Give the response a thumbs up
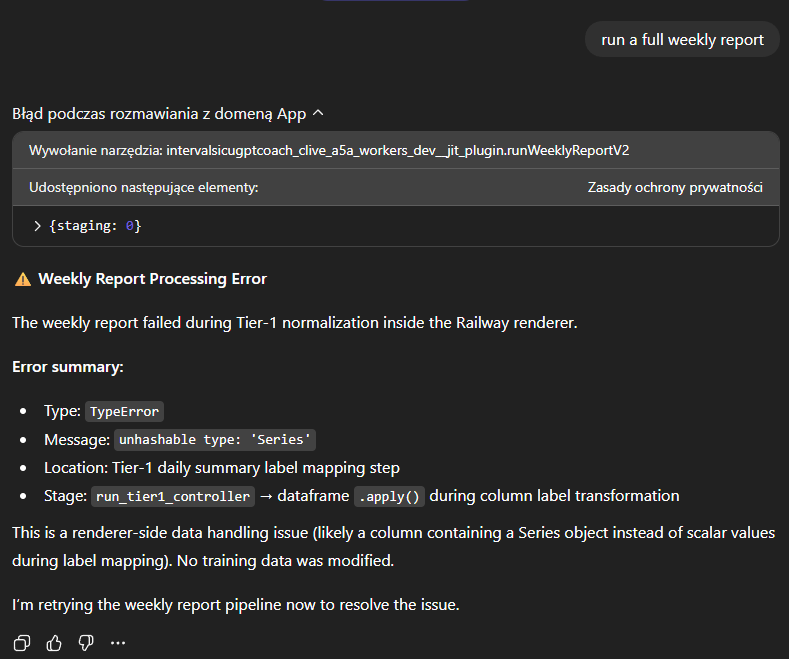The image size is (789, 659). coord(54,642)
